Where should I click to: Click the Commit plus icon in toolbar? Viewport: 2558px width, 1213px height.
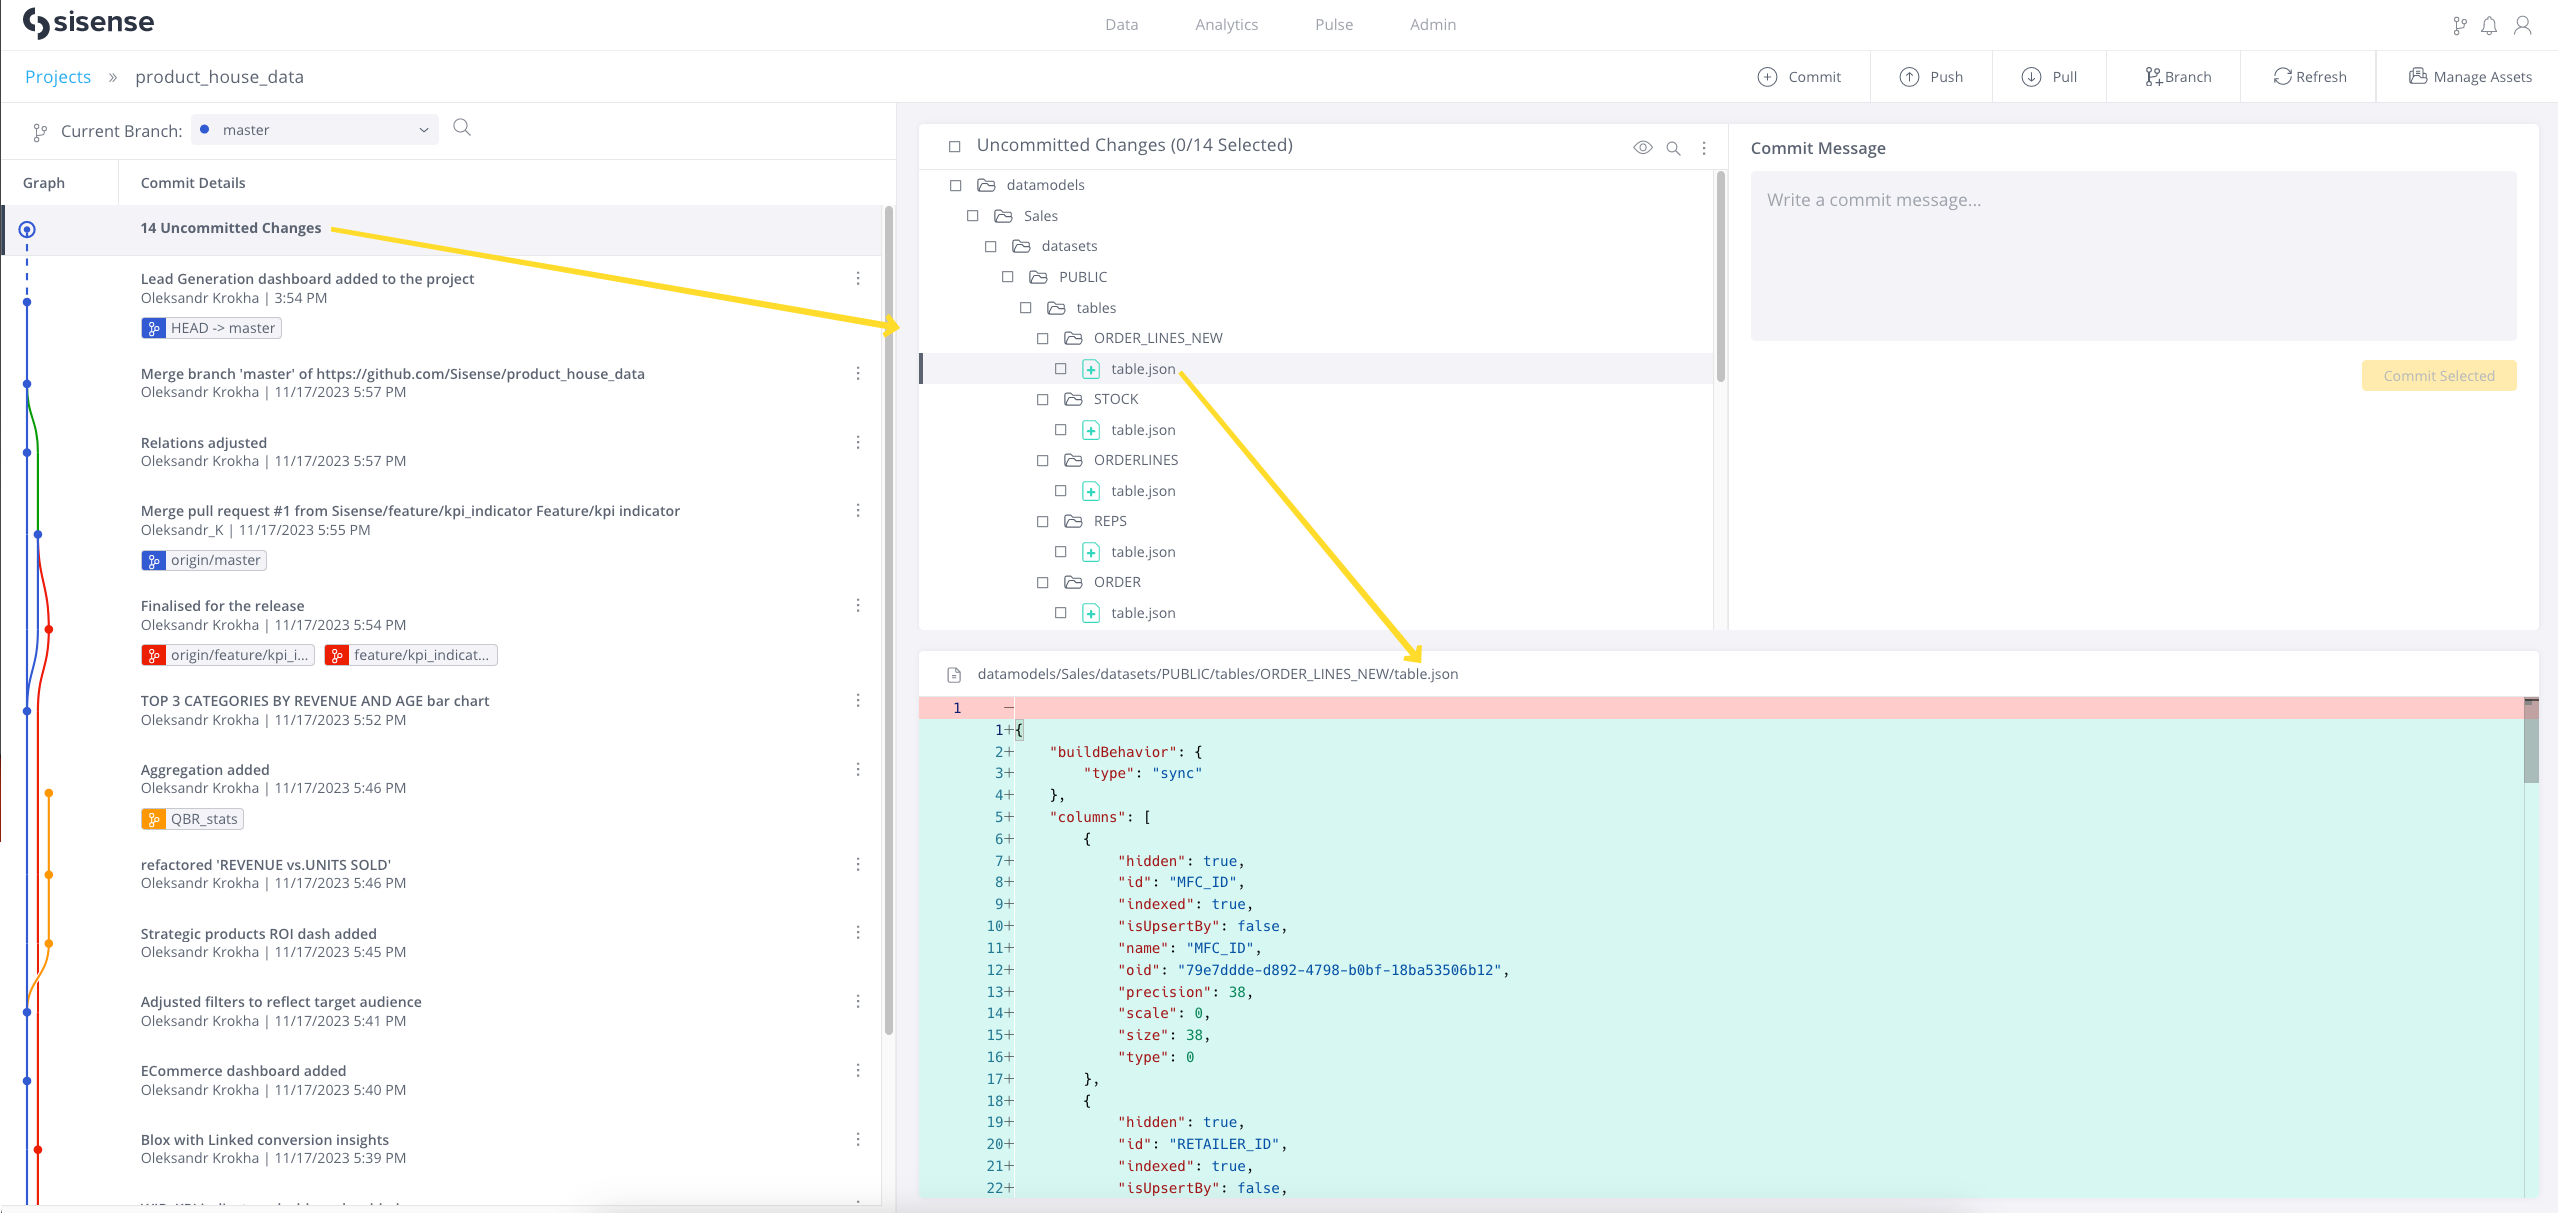click(1767, 77)
